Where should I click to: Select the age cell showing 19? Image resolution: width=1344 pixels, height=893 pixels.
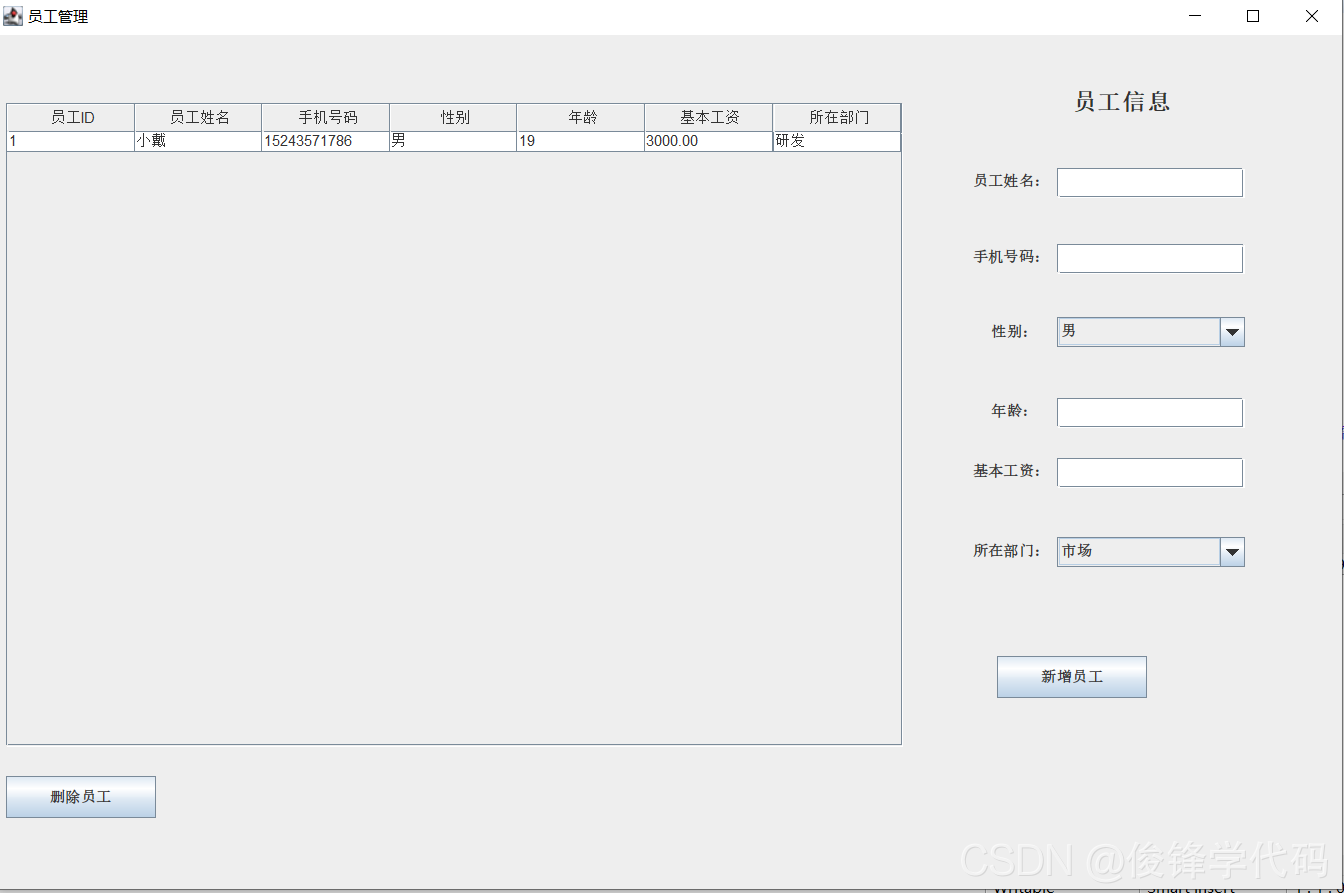tap(581, 141)
